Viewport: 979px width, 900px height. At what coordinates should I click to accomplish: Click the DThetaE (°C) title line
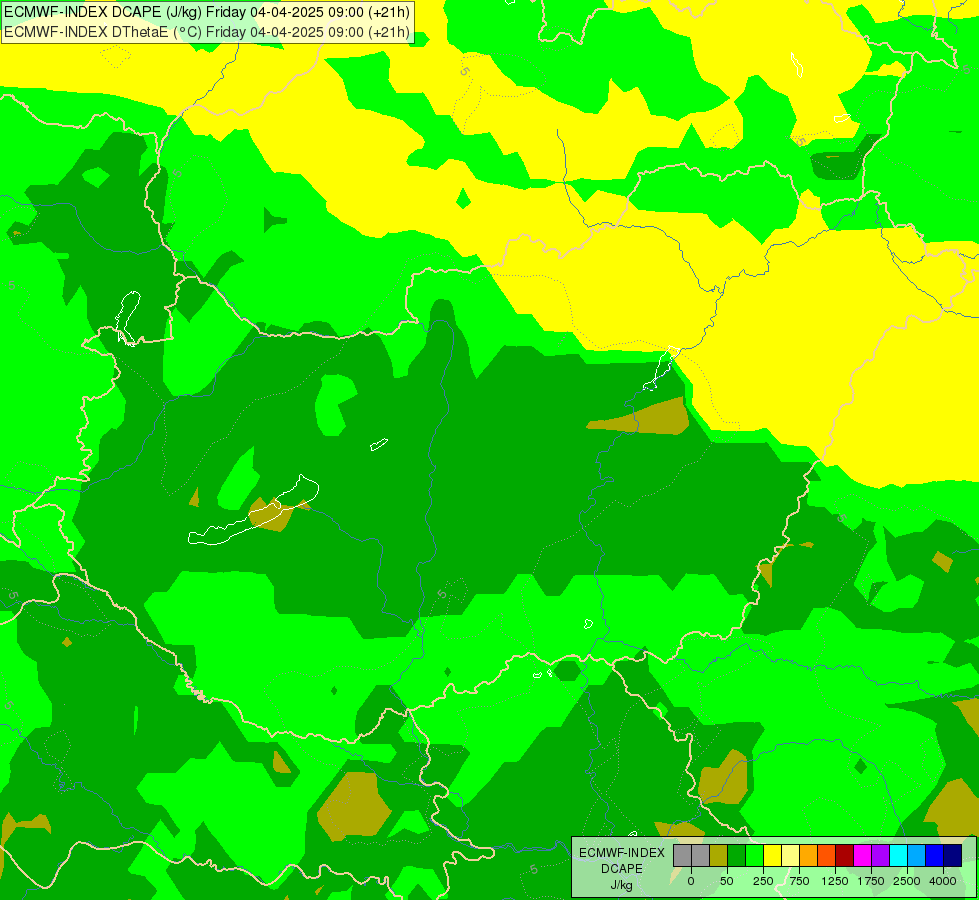point(207,32)
